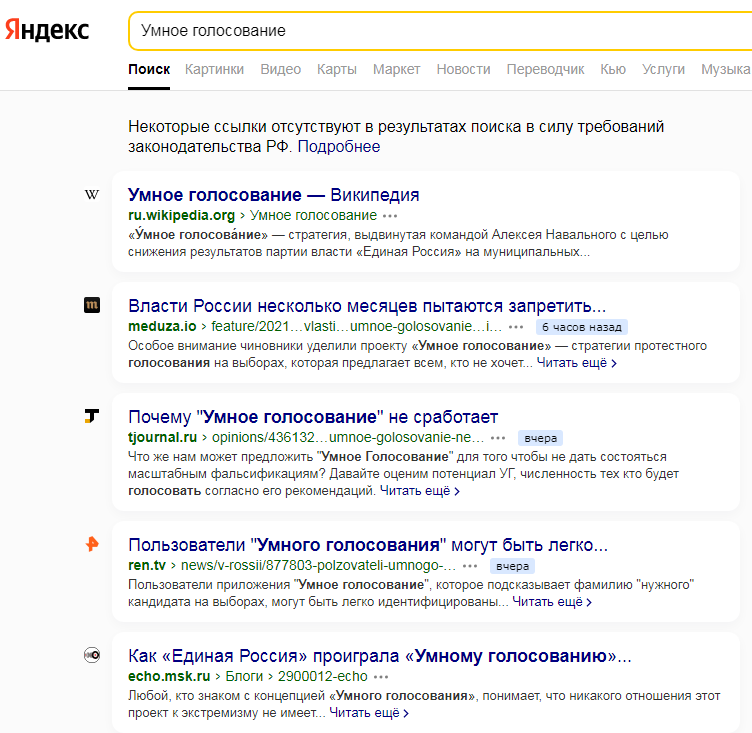The height and width of the screenshot is (733, 752).
Task: Open three-dot menu for echo.msk.ru result
Action: (x=381, y=677)
